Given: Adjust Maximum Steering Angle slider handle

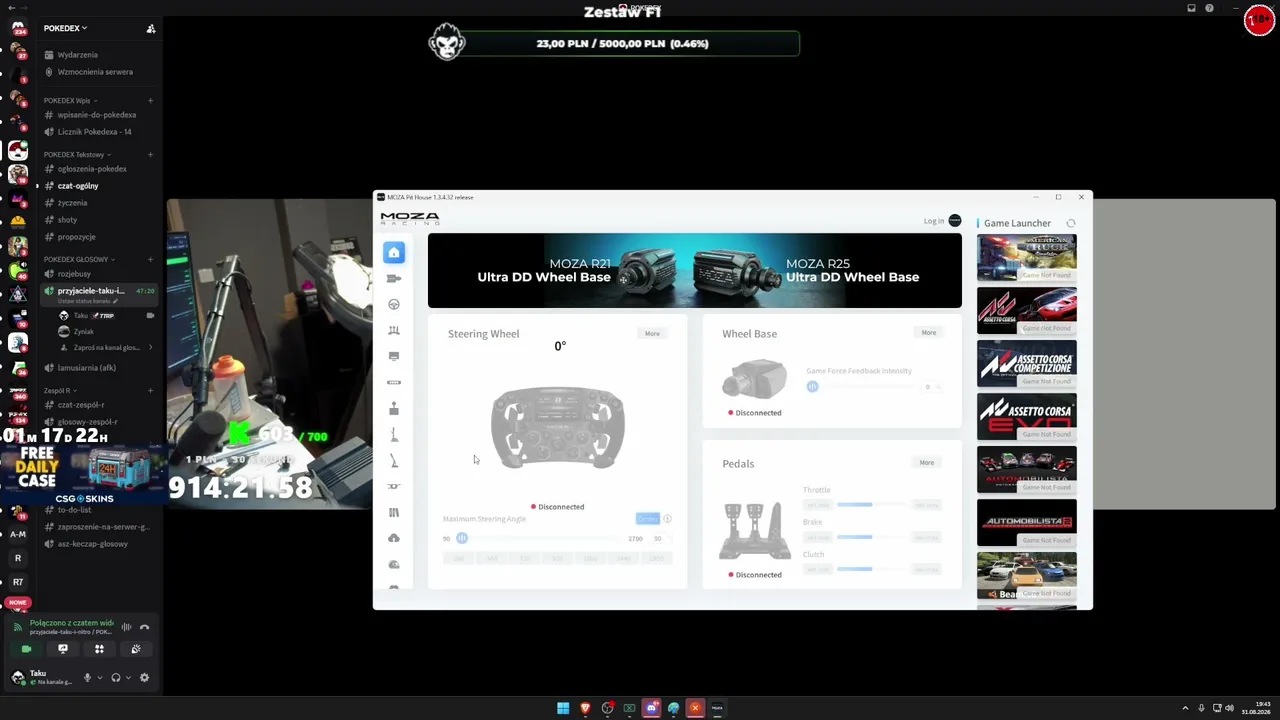Looking at the screenshot, I should pyautogui.click(x=462, y=539).
